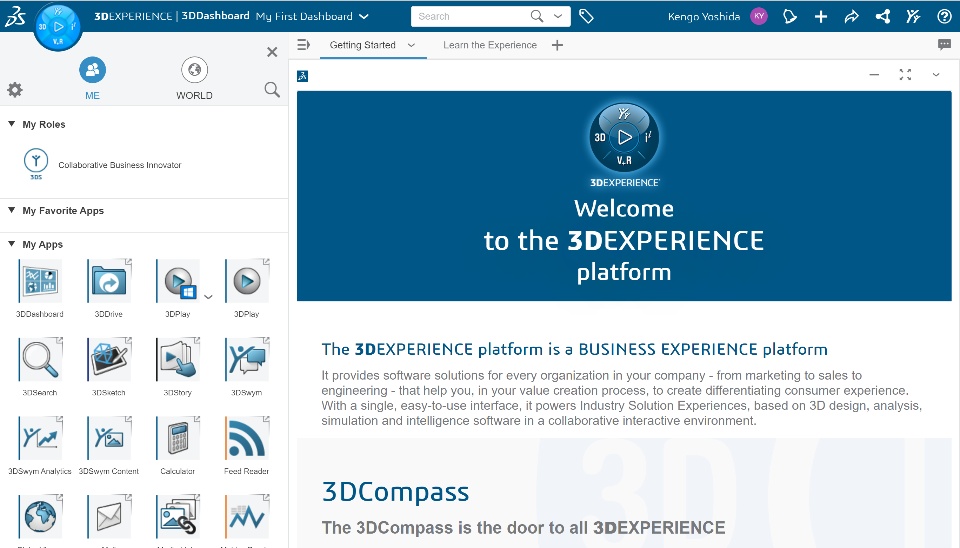960x548 pixels.
Task: Click the 3DS logo in the top bar
Action: [15, 16]
